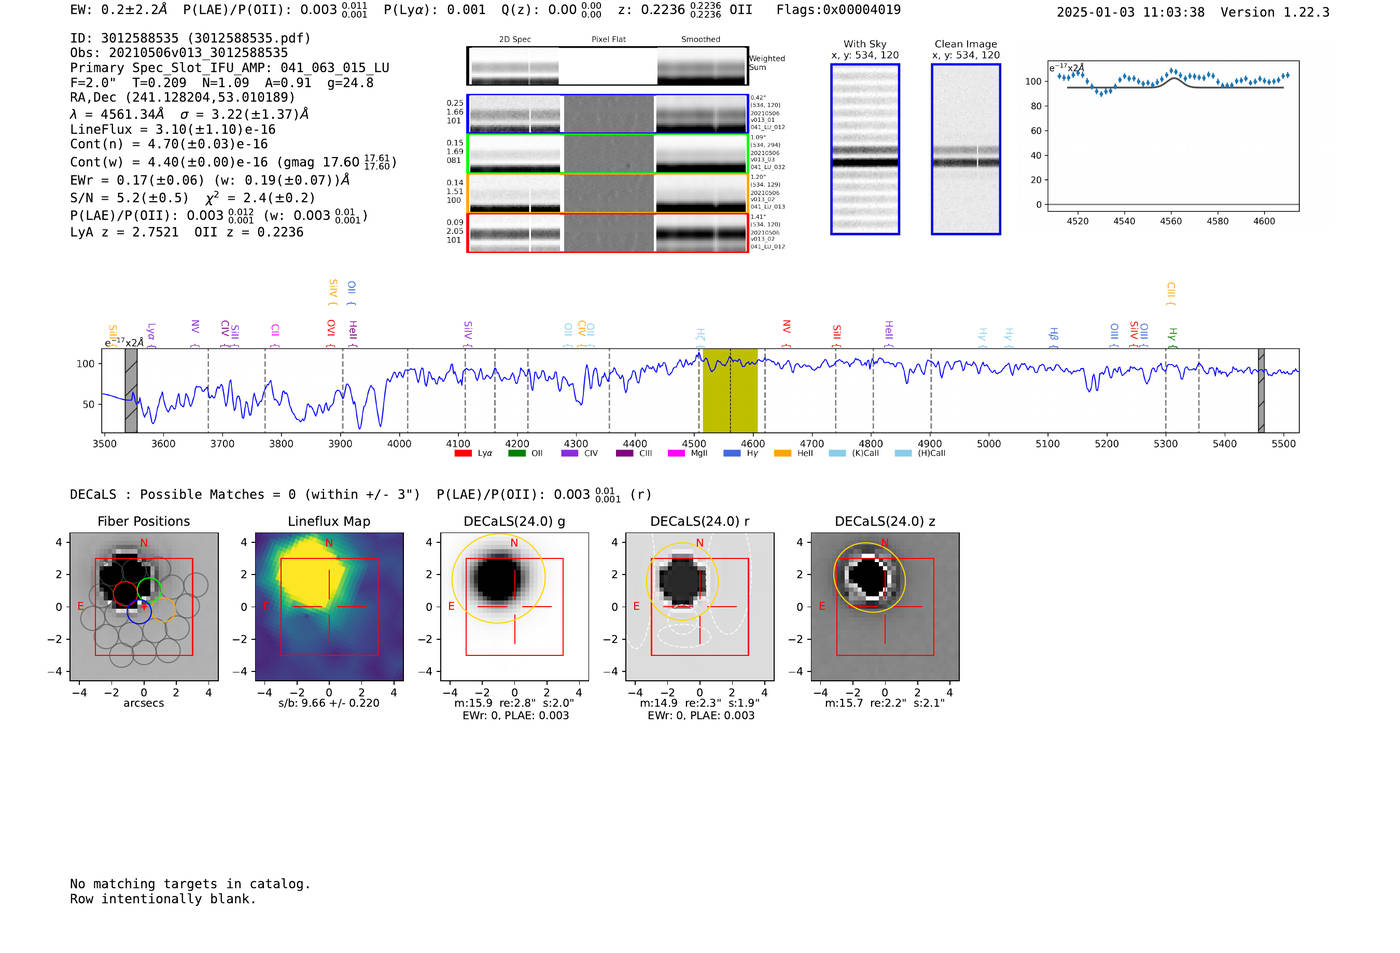Select the green-bordered fiber spectrum row

pyautogui.click(x=607, y=154)
